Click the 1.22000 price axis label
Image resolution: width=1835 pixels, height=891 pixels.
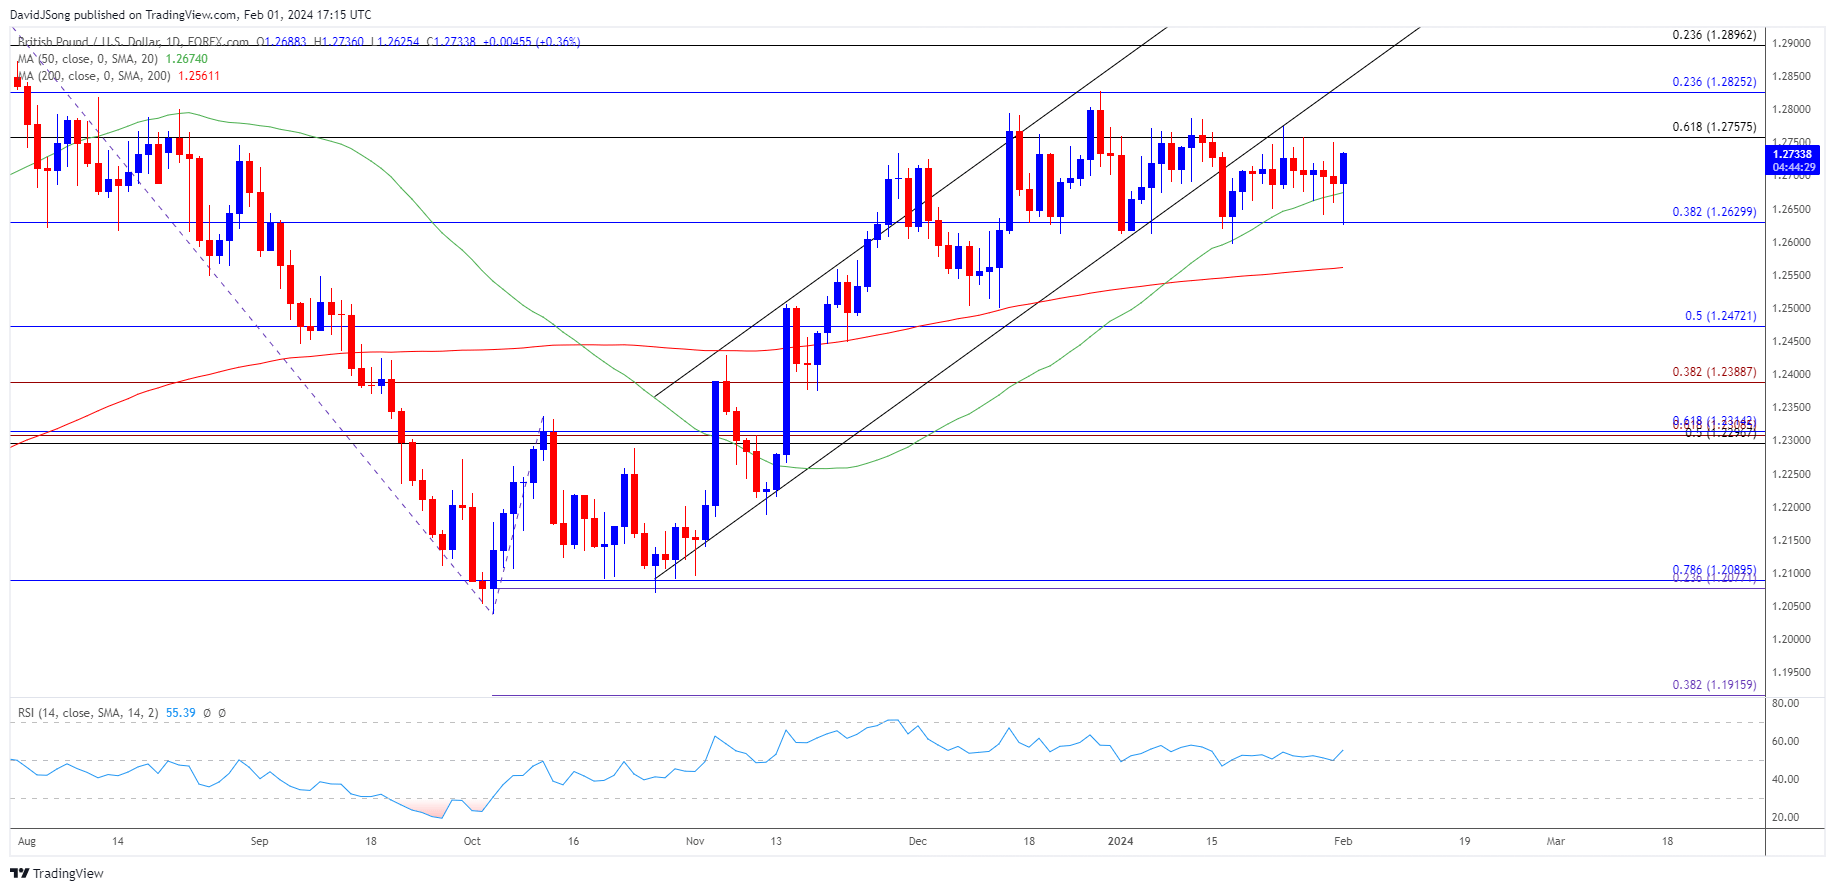[x=1791, y=507]
